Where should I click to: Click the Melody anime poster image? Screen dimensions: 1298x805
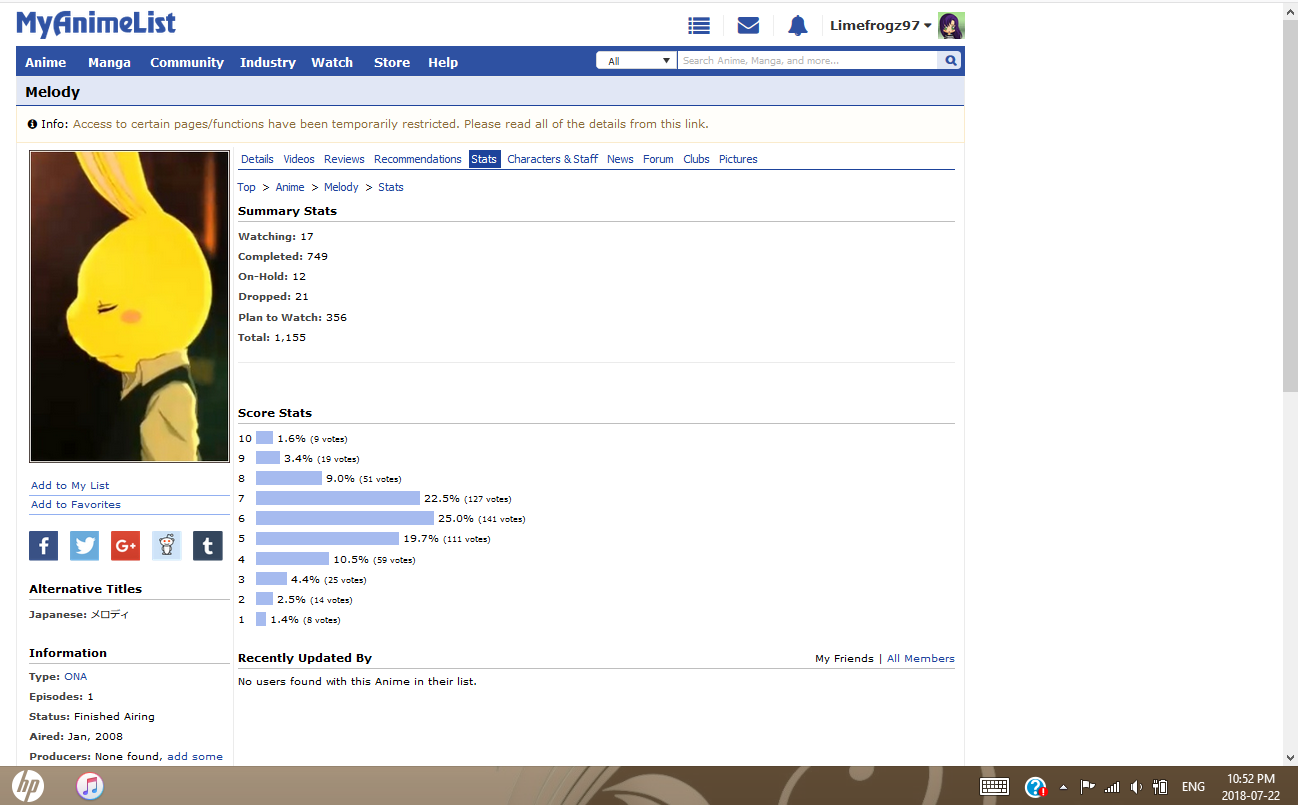[129, 306]
